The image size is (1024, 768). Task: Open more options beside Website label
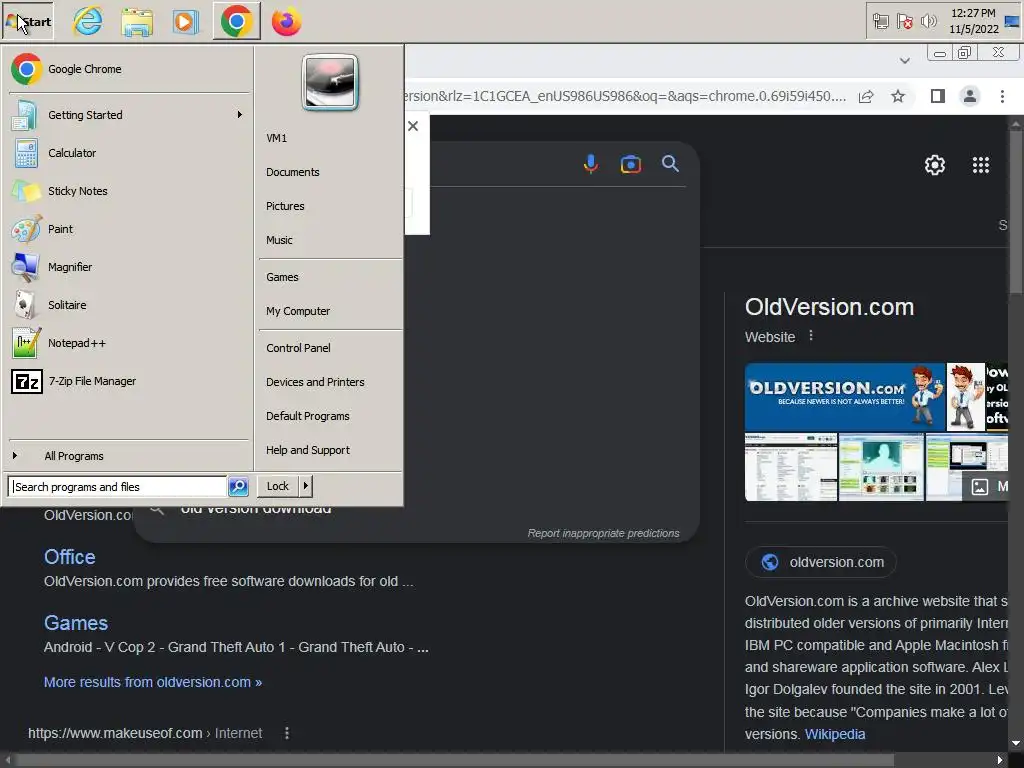pos(810,336)
